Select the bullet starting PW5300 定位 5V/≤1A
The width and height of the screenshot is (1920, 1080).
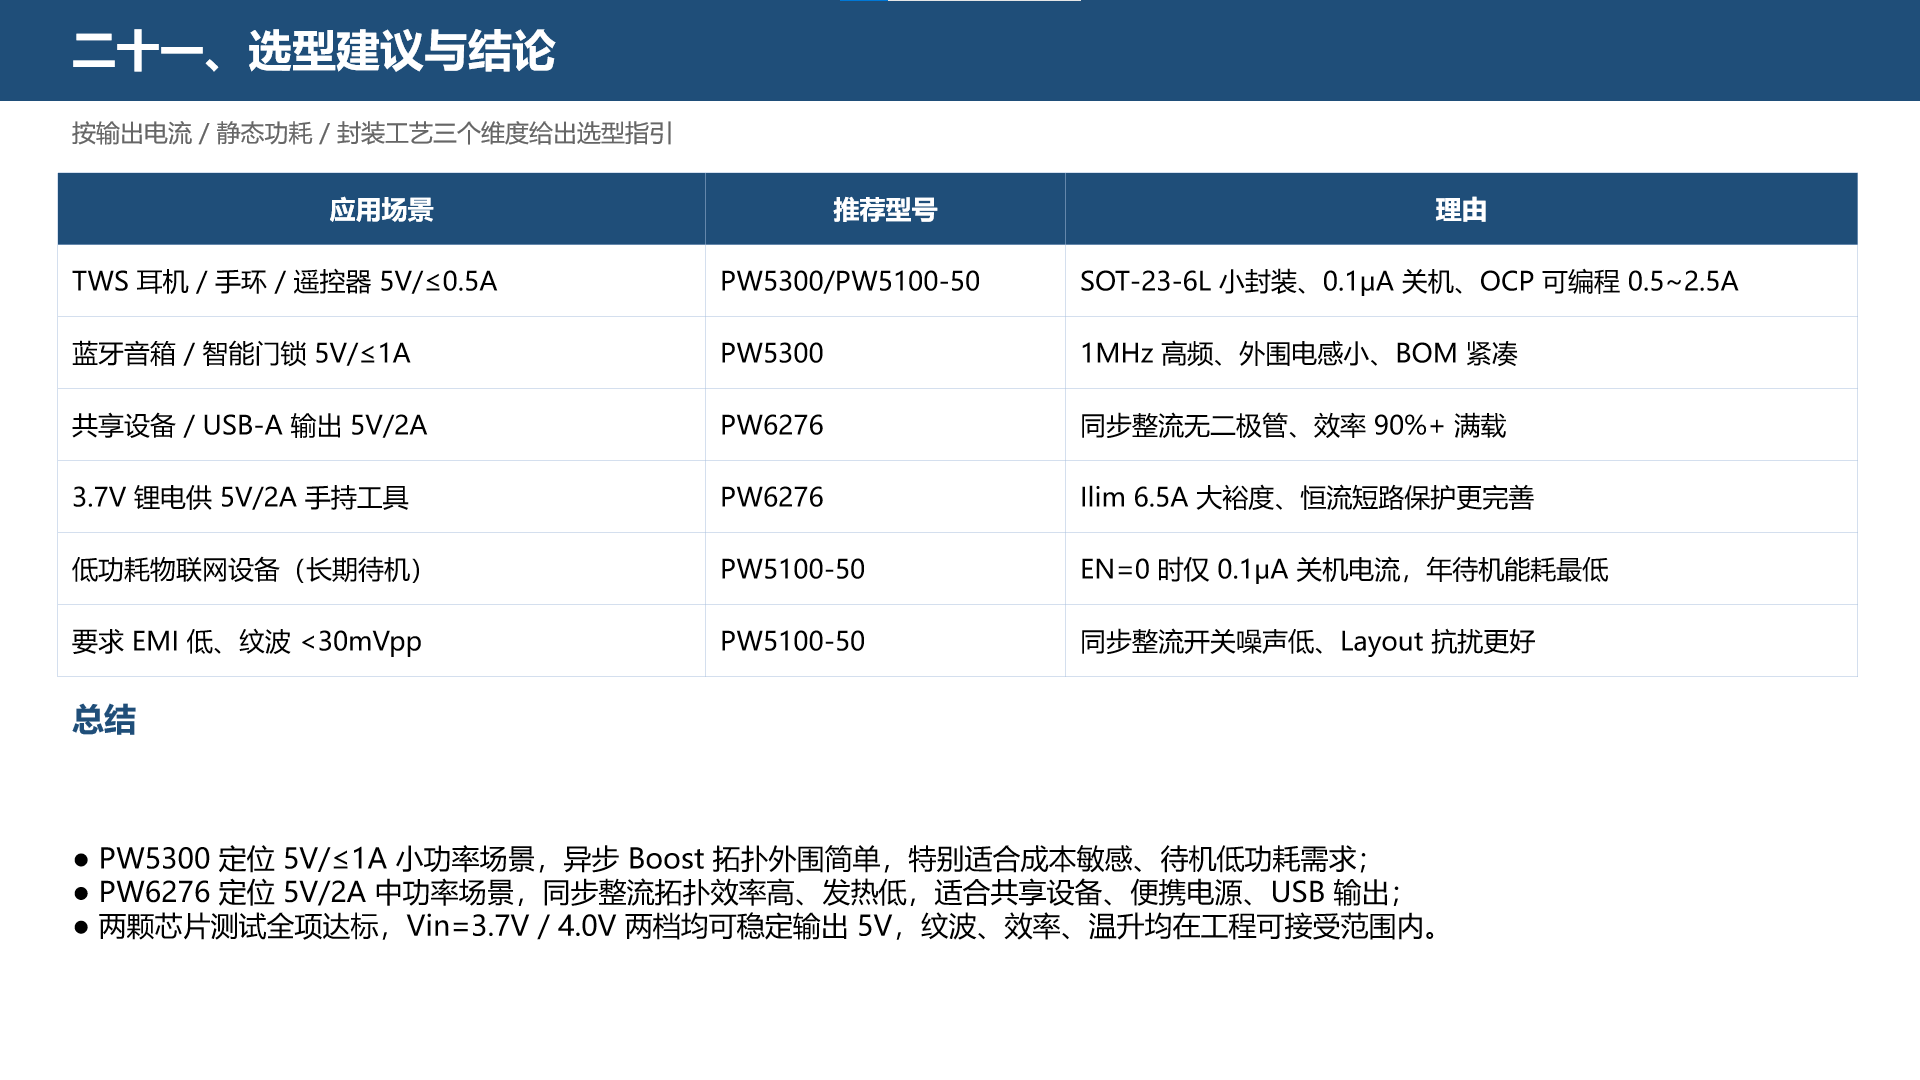pyautogui.click(x=720, y=858)
